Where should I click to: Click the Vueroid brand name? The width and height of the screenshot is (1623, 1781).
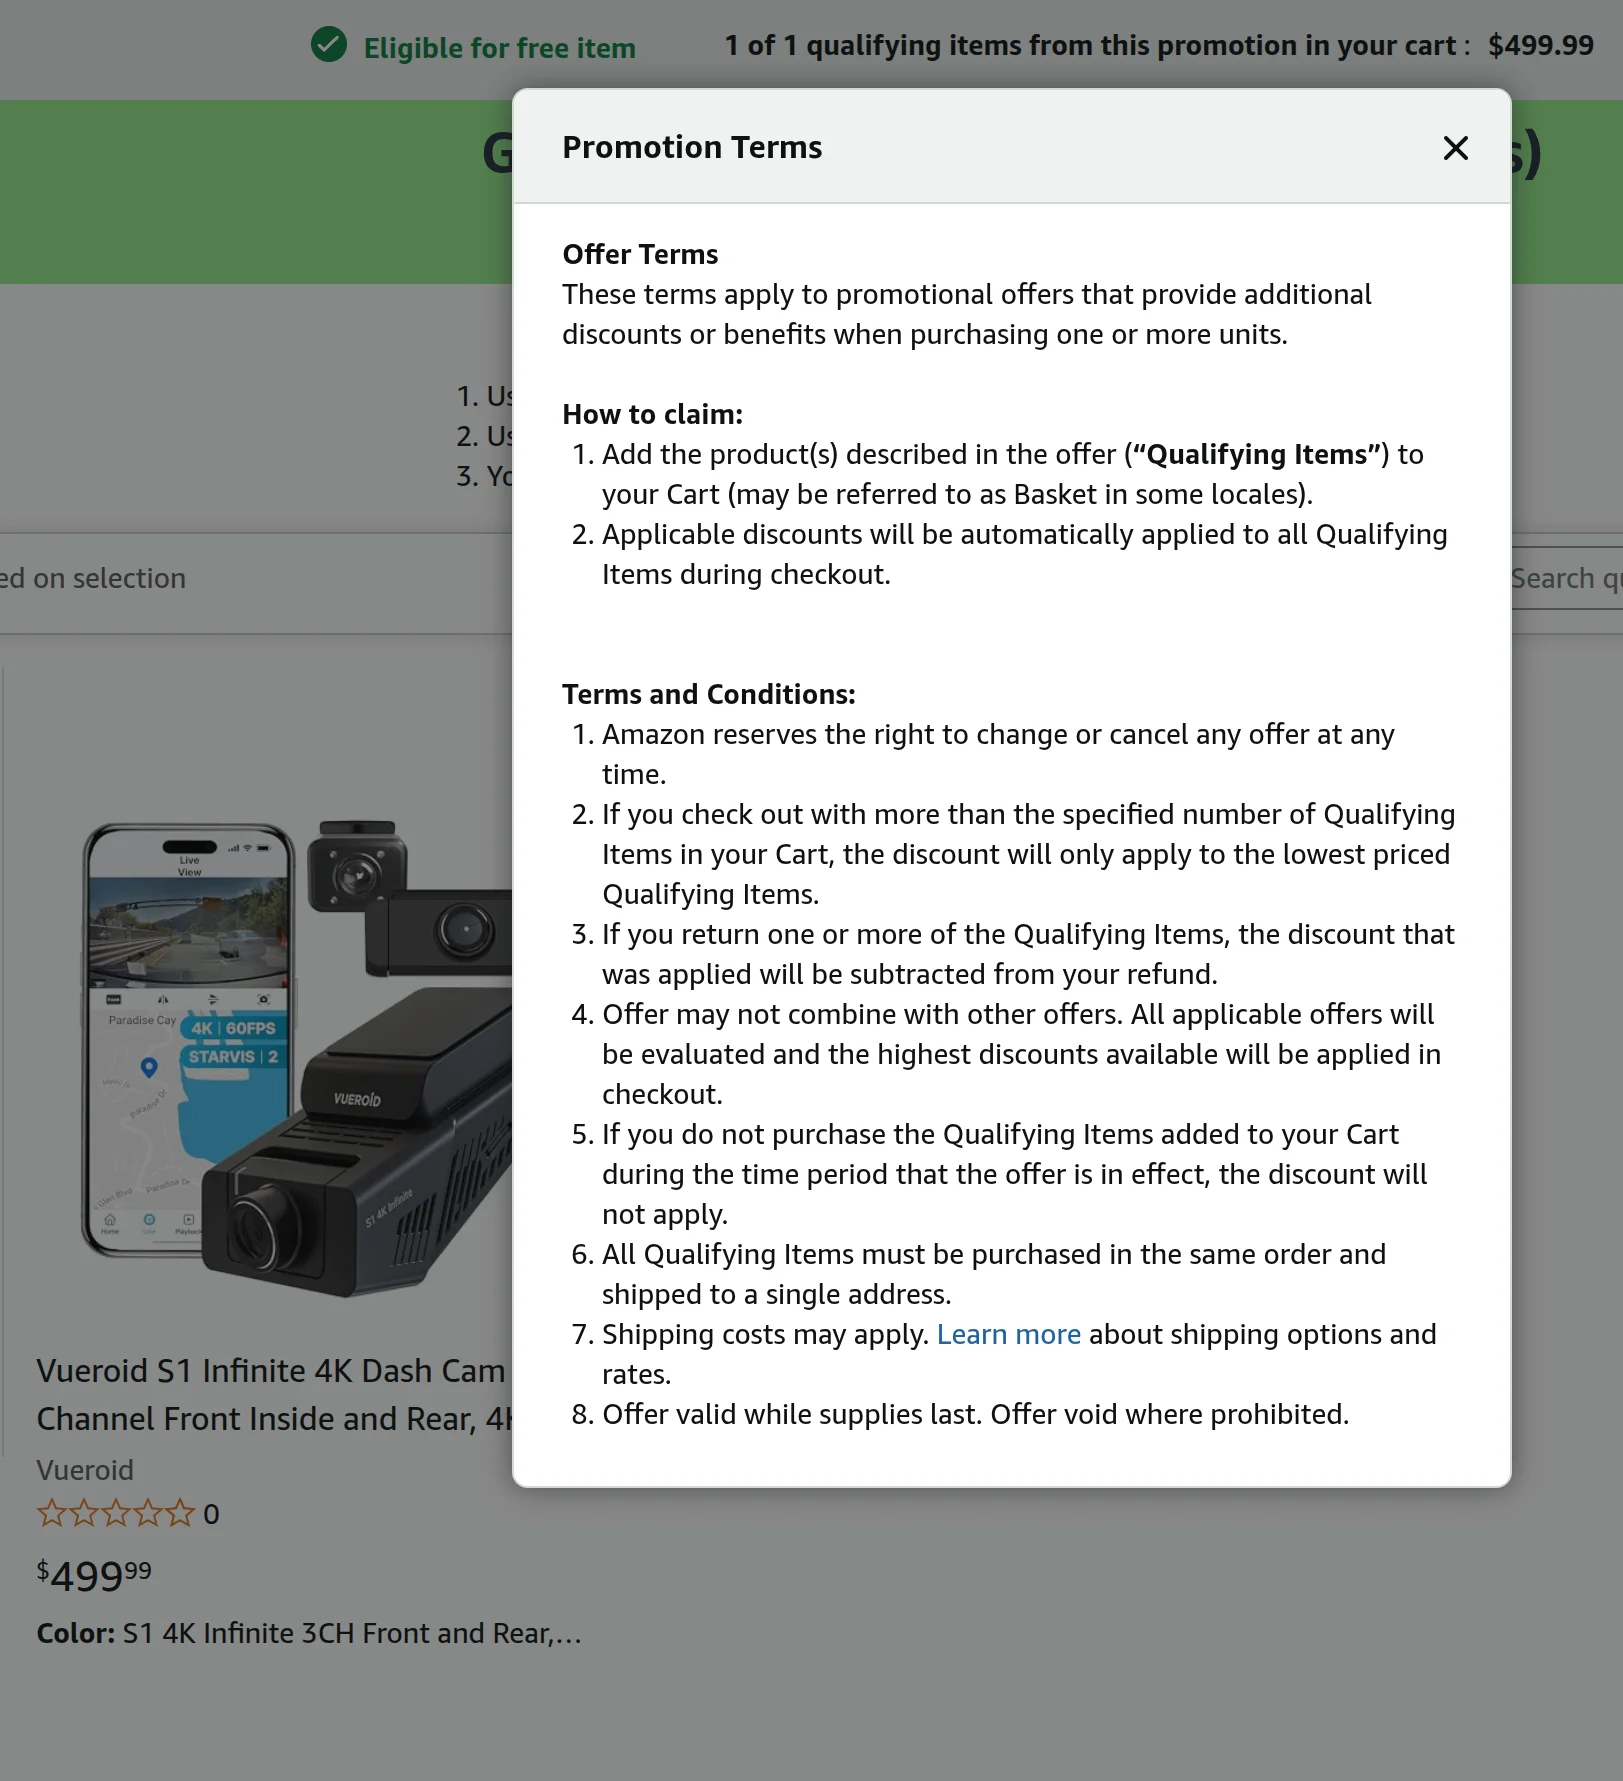[85, 1470]
